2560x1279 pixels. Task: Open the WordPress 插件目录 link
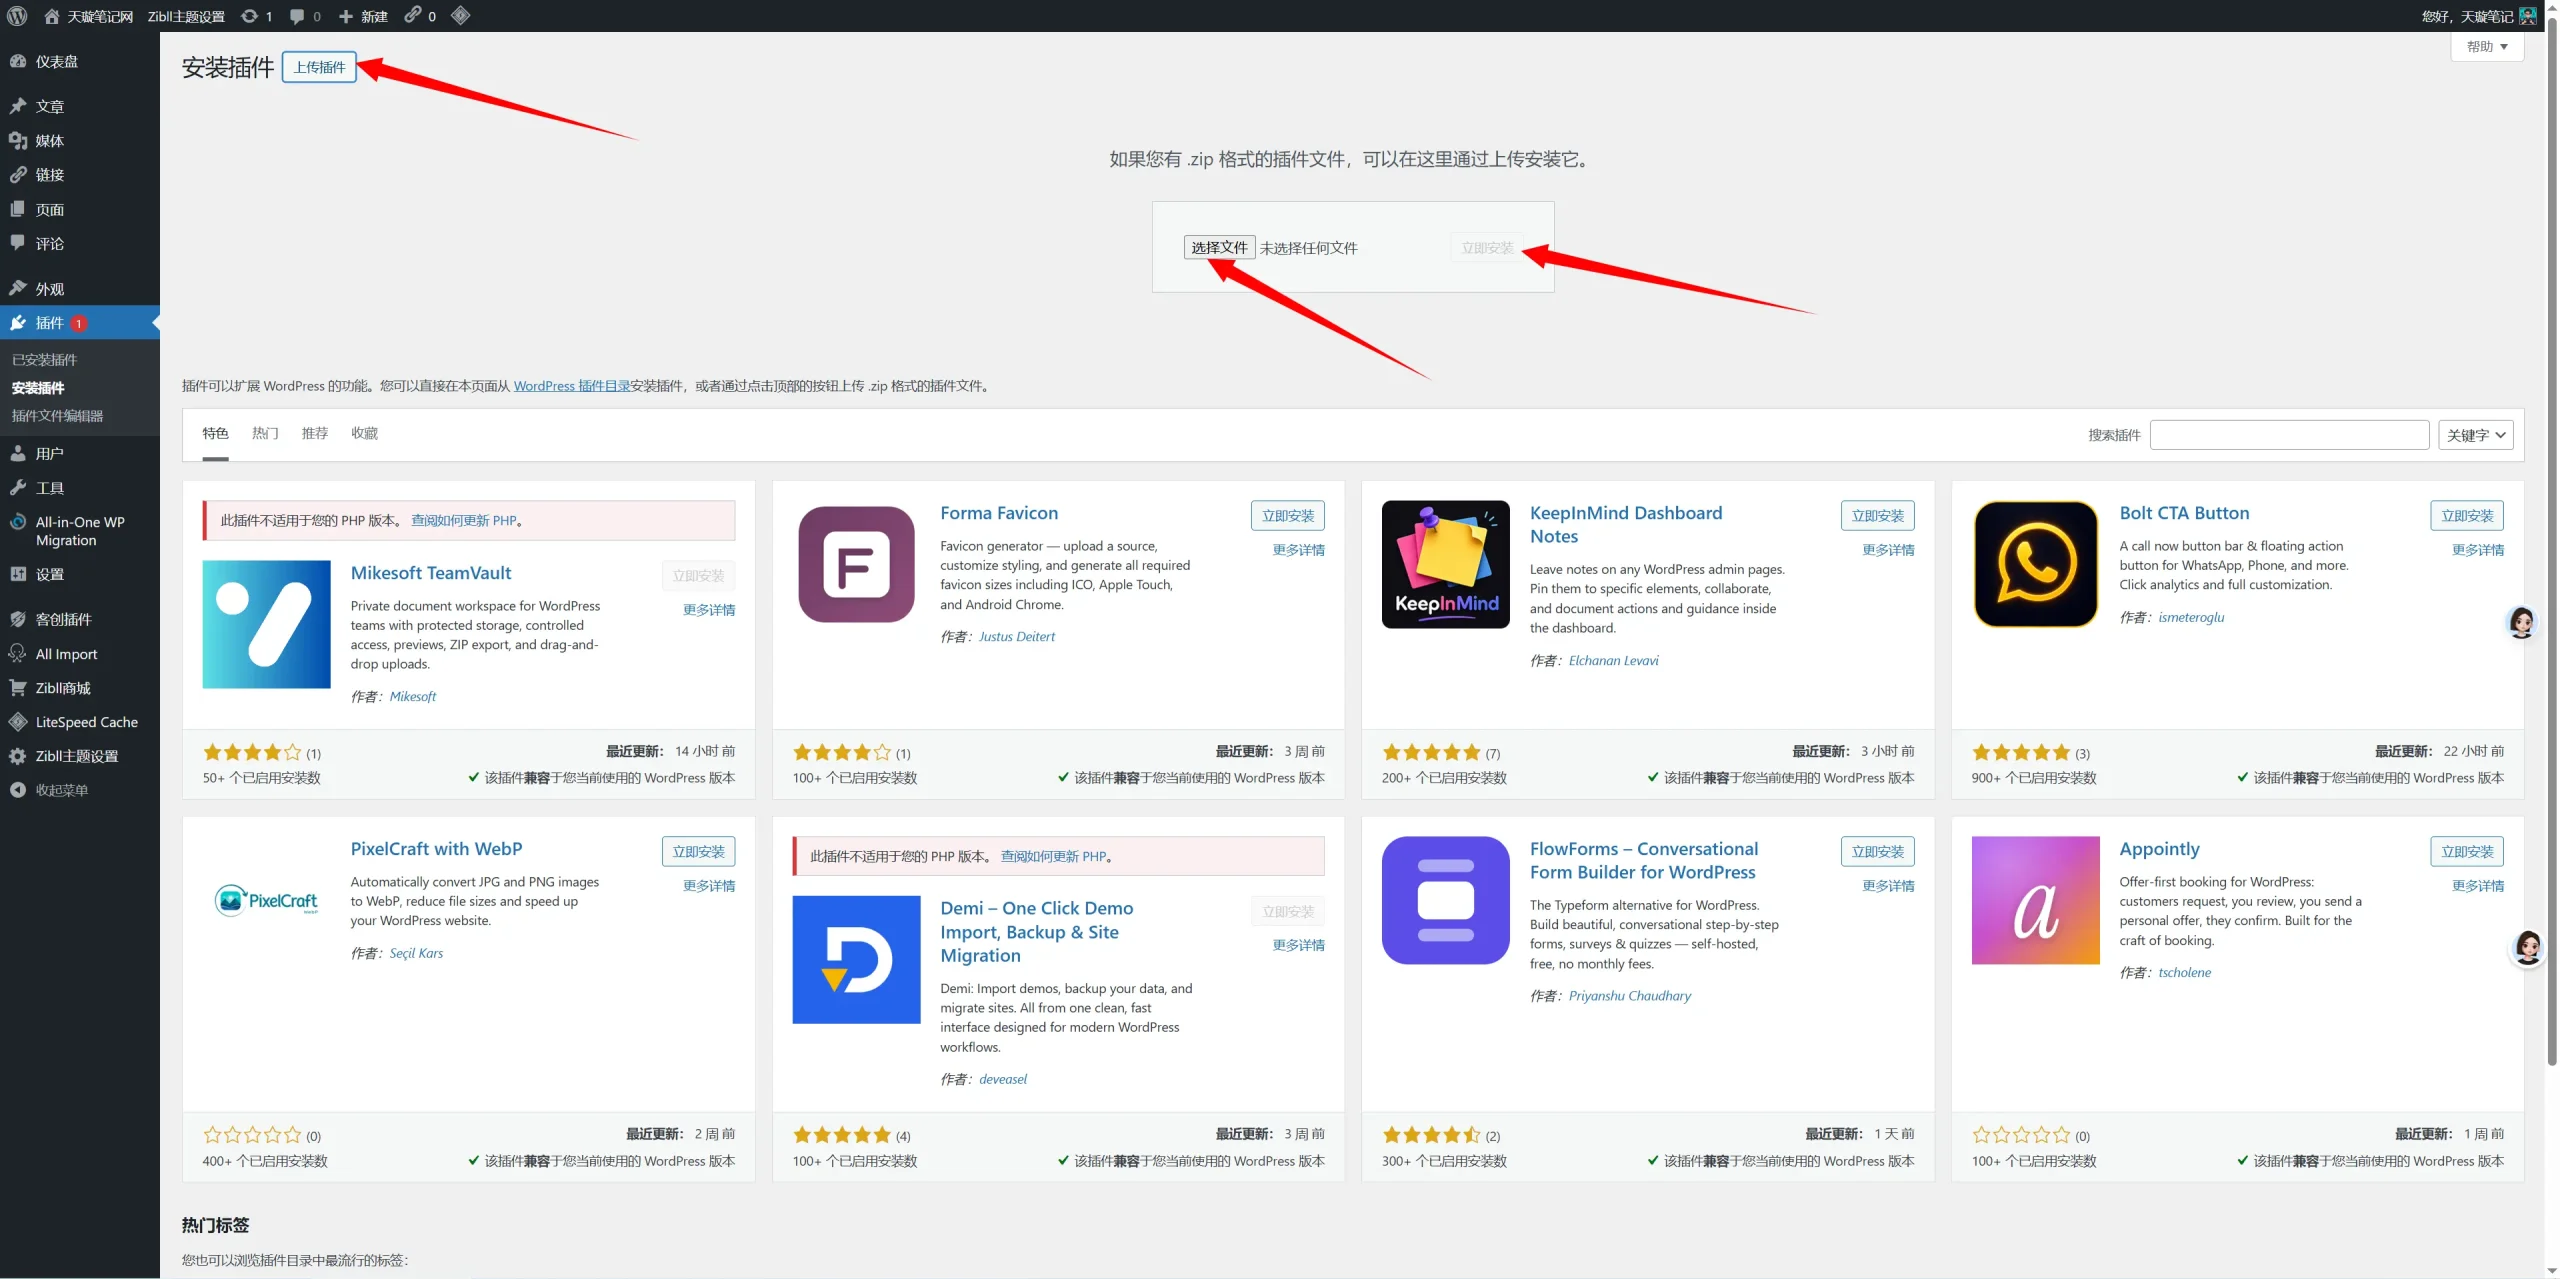tap(572, 386)
